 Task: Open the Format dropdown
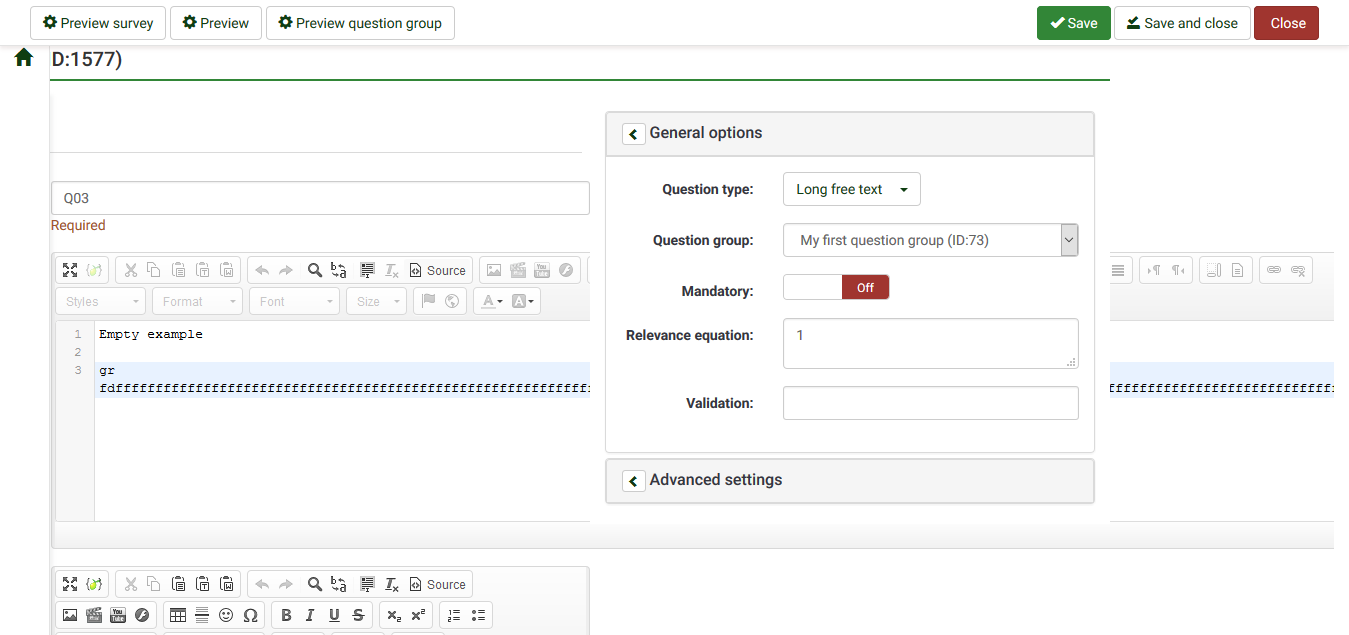pos(197,301)
